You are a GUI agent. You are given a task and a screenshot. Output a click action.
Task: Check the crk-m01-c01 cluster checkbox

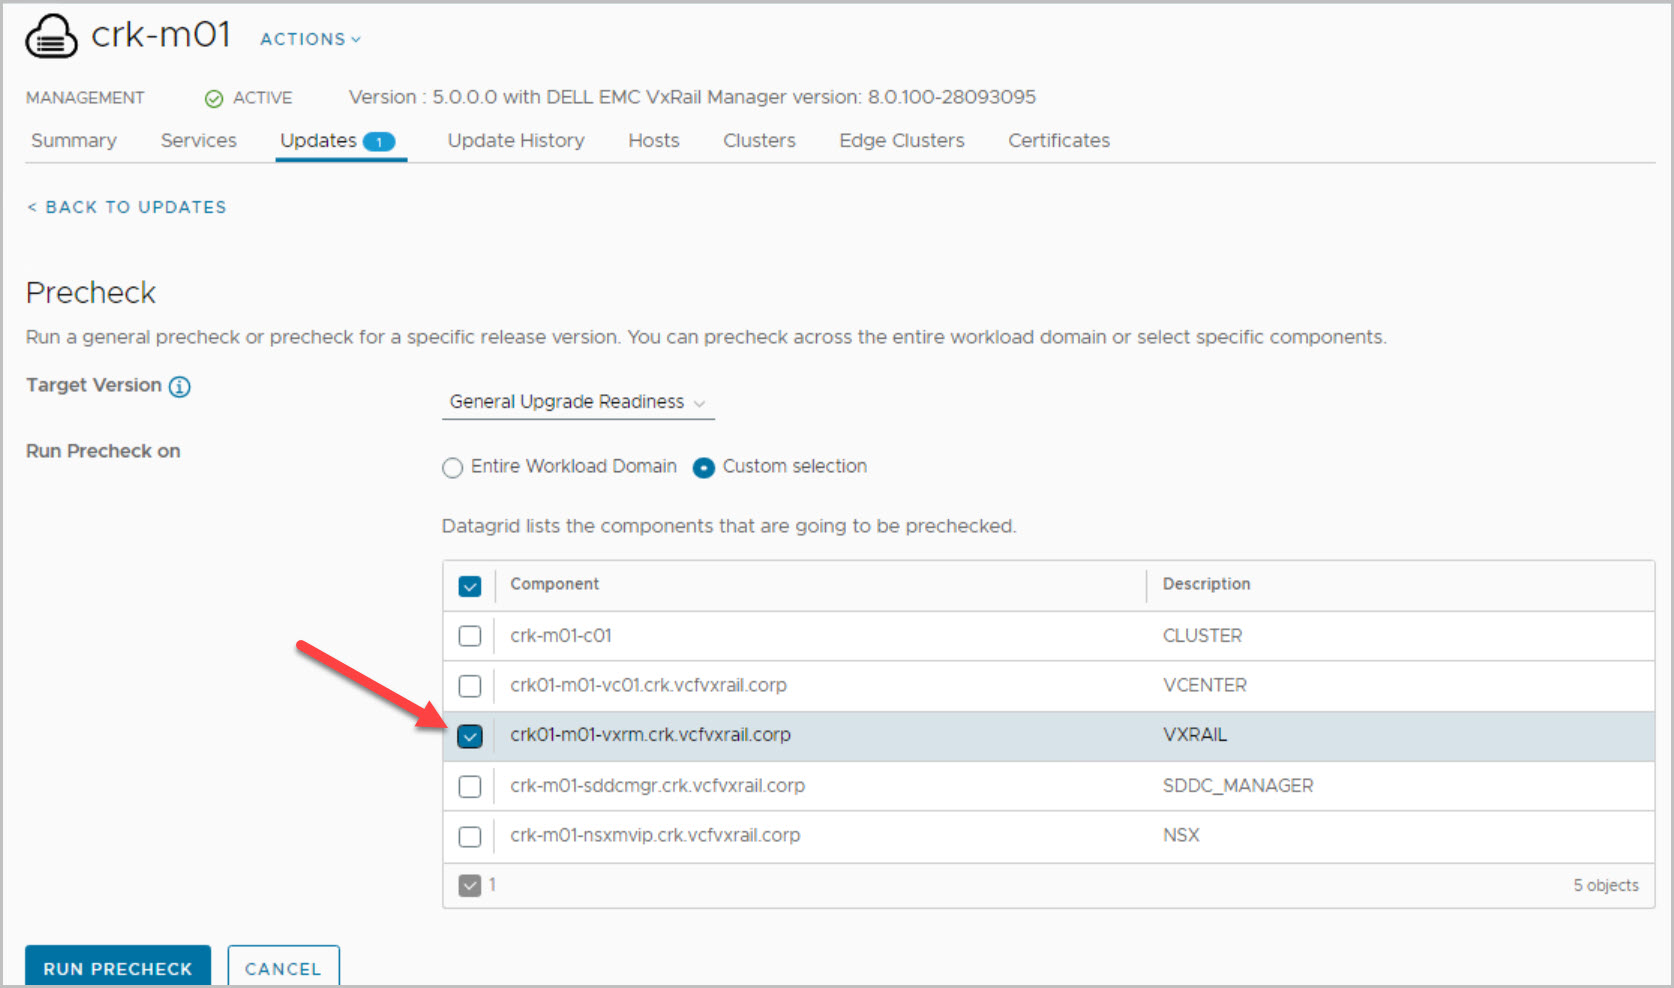point(469,636)
